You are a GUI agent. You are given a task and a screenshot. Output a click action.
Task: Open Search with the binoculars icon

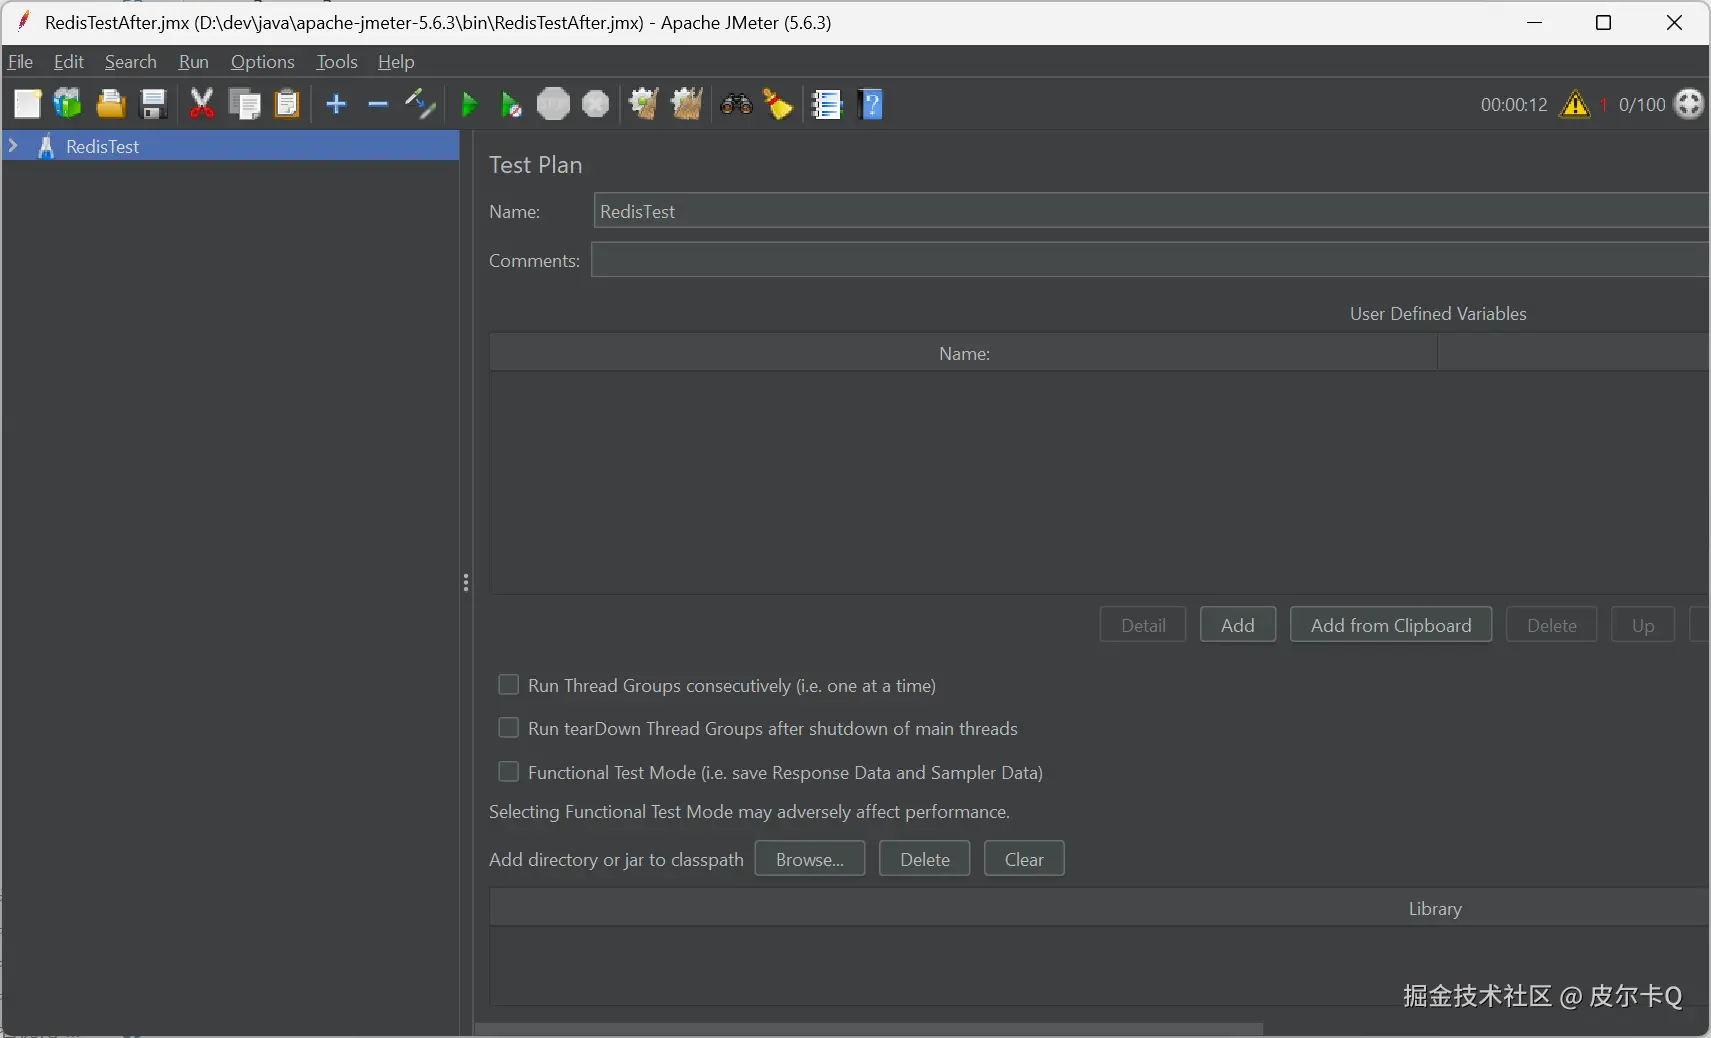coord(736,104)
